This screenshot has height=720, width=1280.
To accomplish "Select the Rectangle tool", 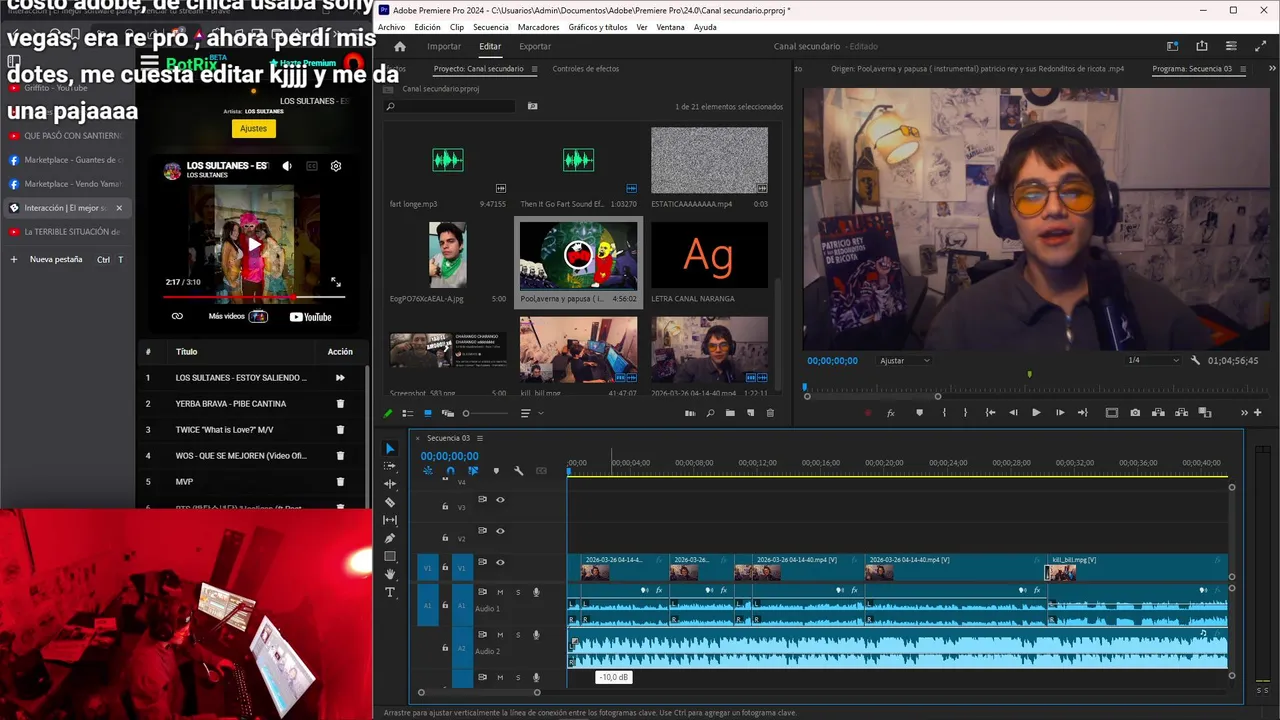I will (390, 556).
